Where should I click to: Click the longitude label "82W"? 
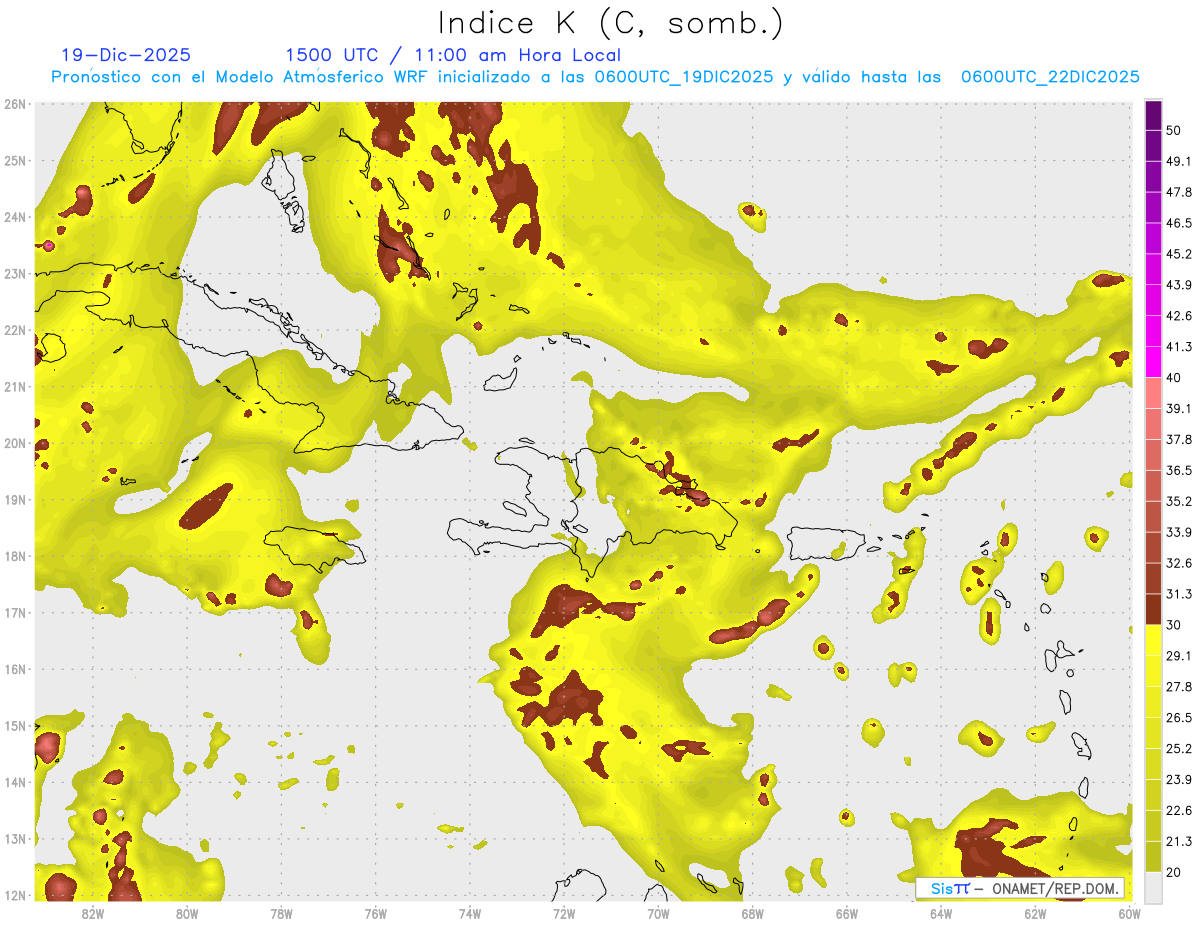tap(92, 913)
